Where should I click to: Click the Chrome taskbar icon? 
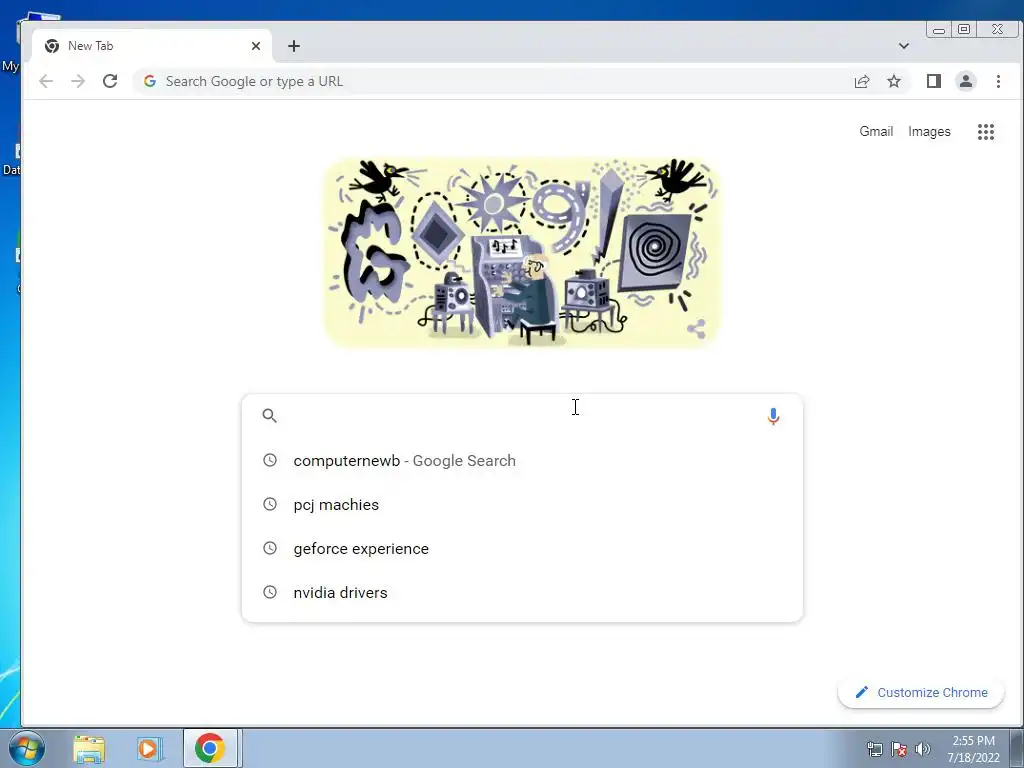210,748
